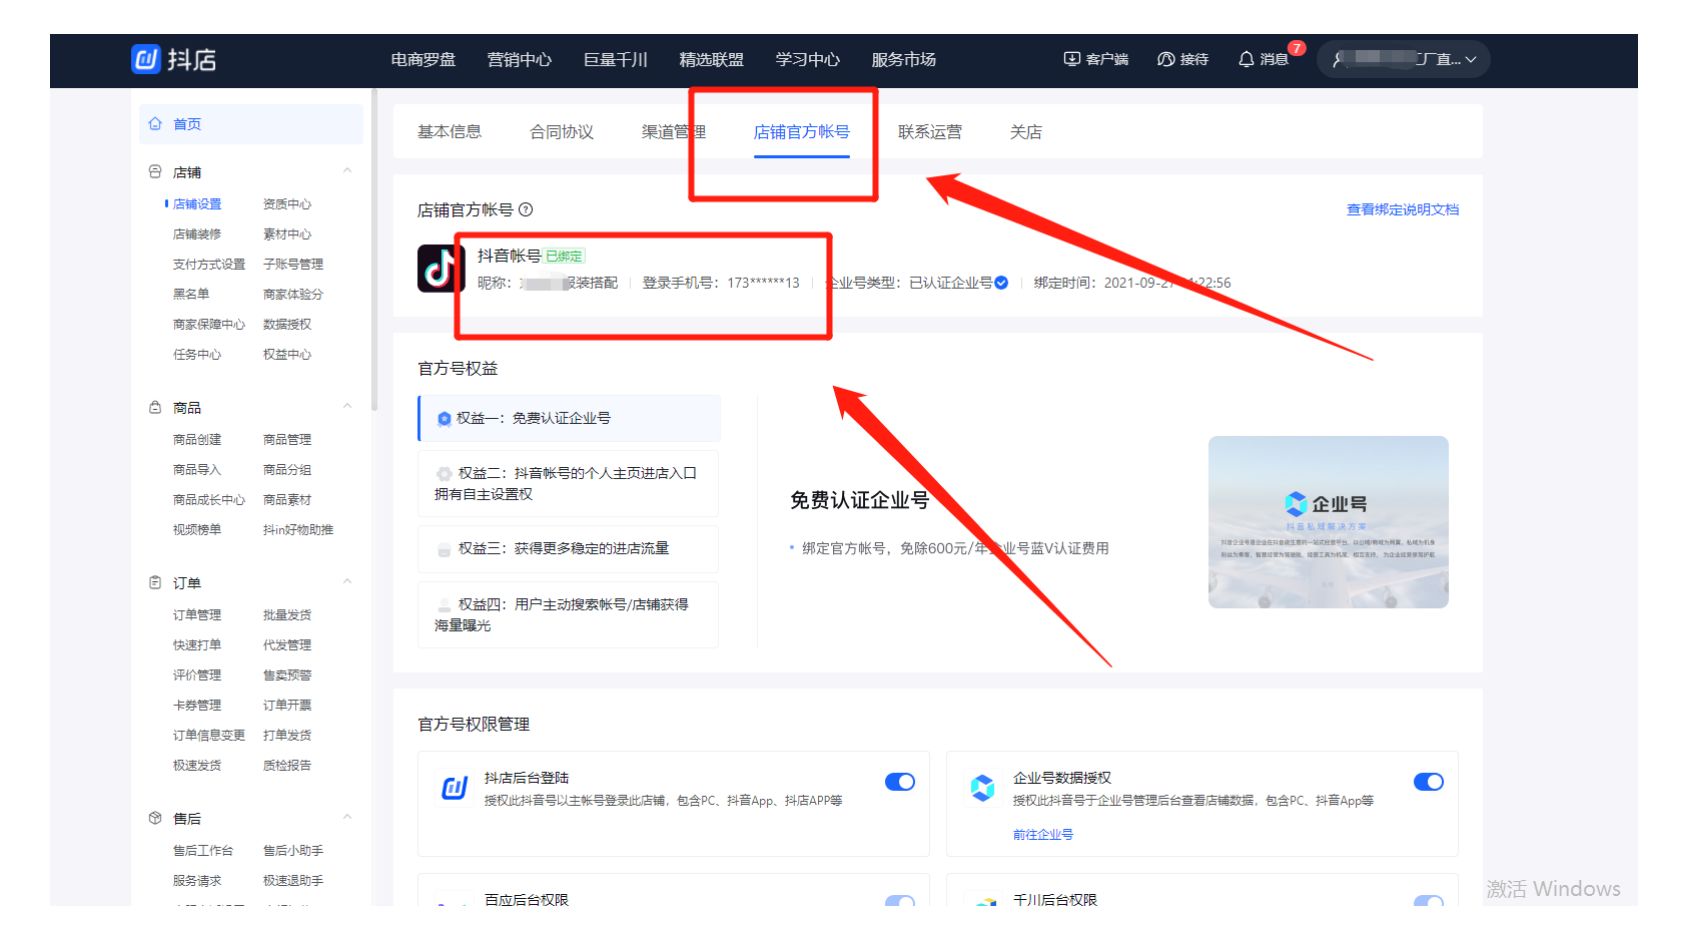The image size is (1701, 945).
Task: Select 权益一：免费认证企业号 item
Action: (569, 418)
